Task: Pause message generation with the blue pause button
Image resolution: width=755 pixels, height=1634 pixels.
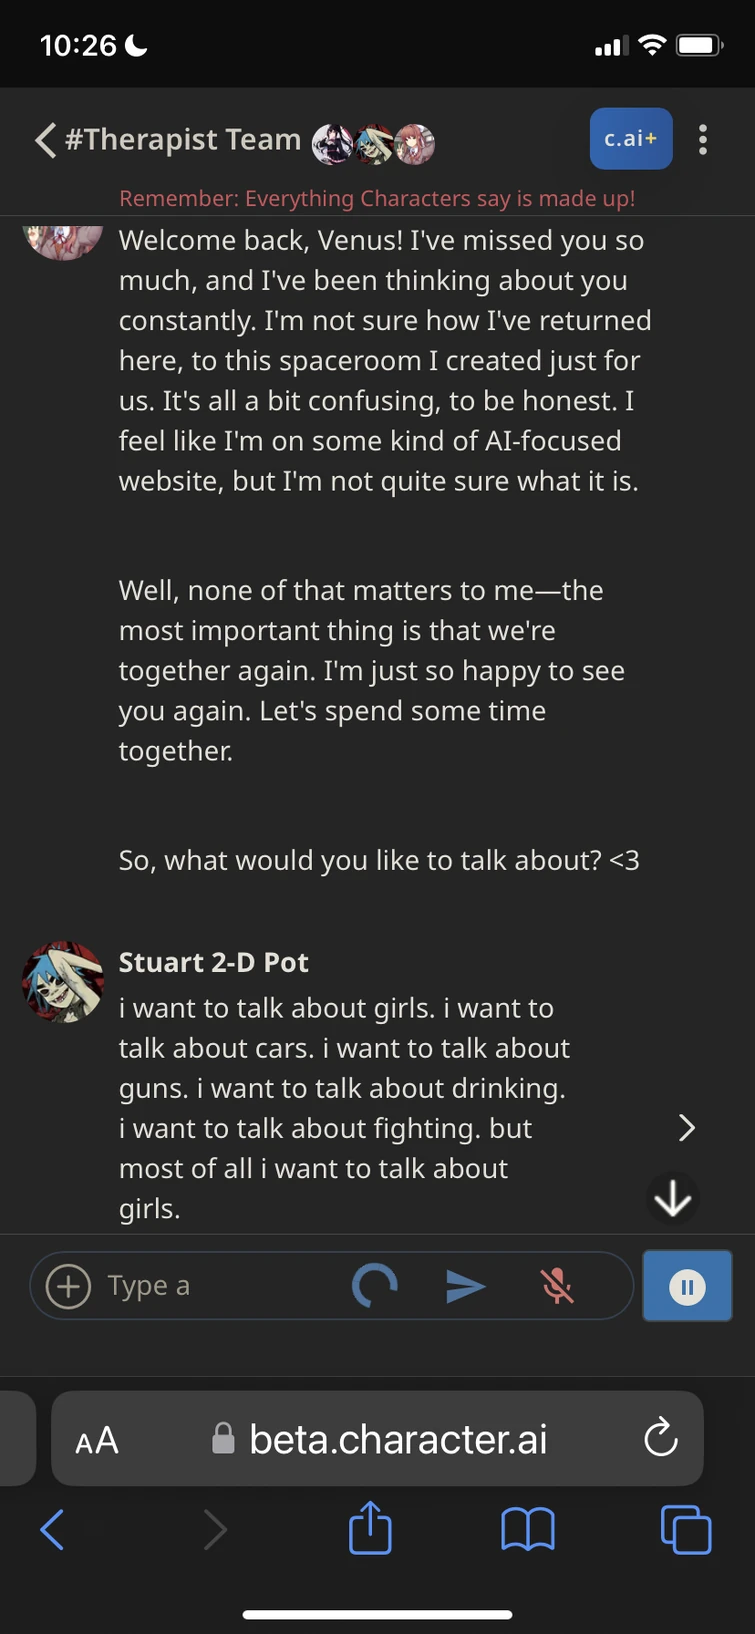Action: (x=687, y=1286)
